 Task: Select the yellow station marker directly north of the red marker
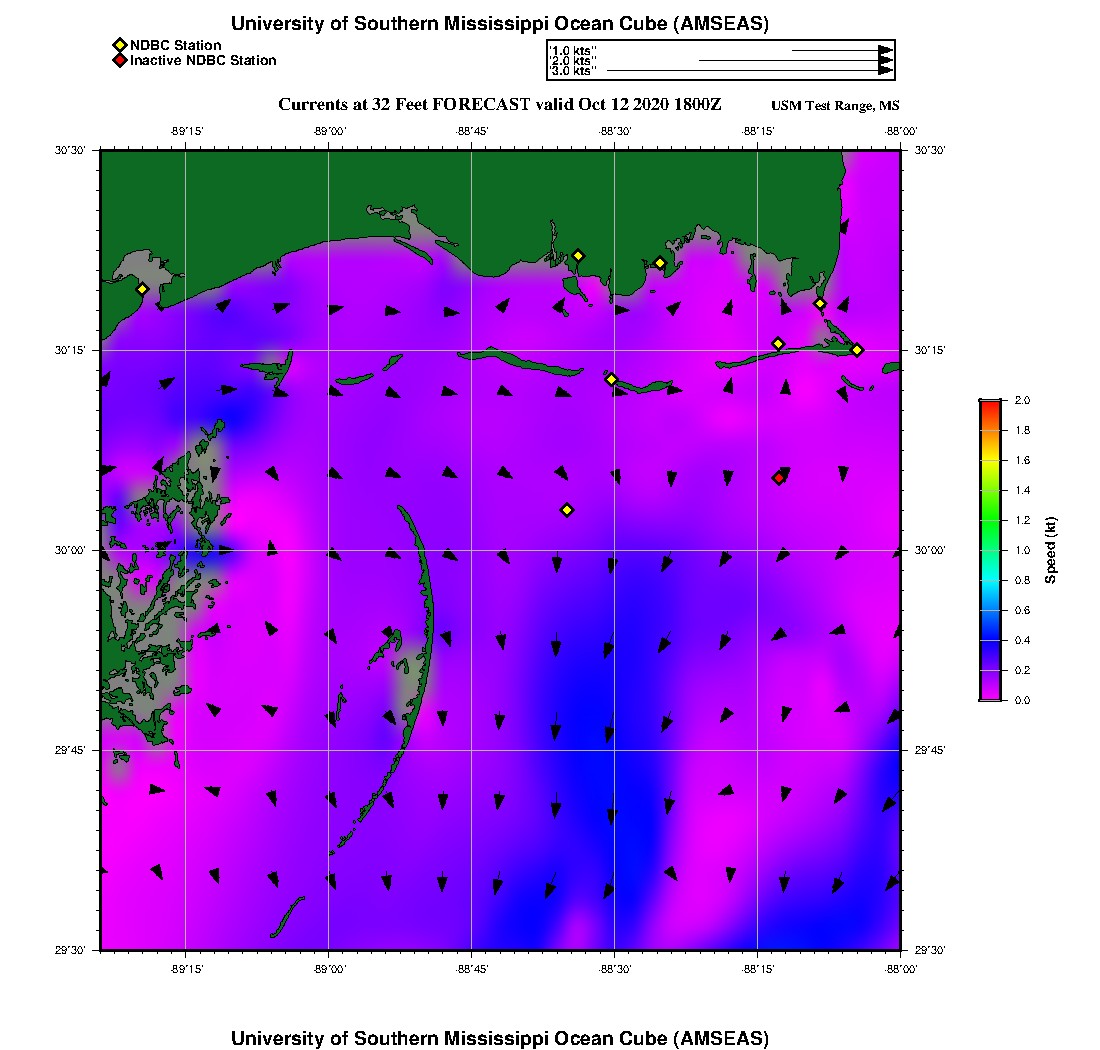pos(778,344)
